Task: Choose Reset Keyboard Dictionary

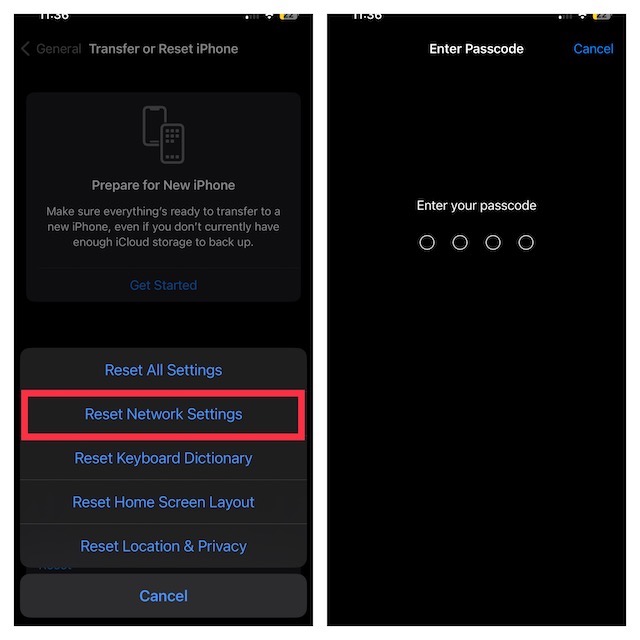Action: [163, 458]
